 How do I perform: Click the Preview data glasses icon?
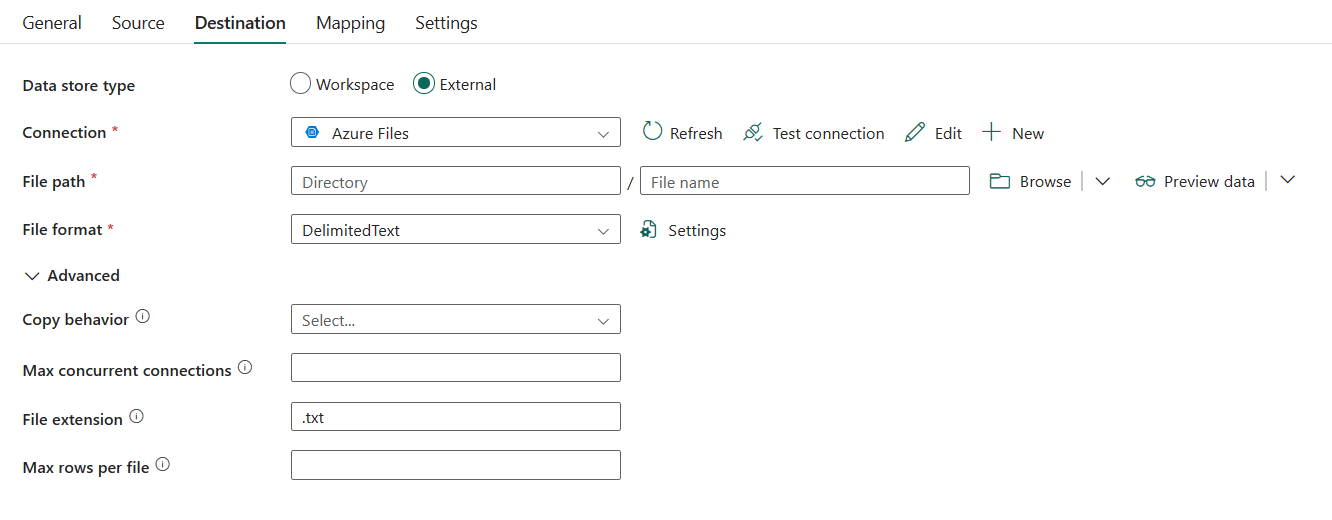[x=1145, y=181]
